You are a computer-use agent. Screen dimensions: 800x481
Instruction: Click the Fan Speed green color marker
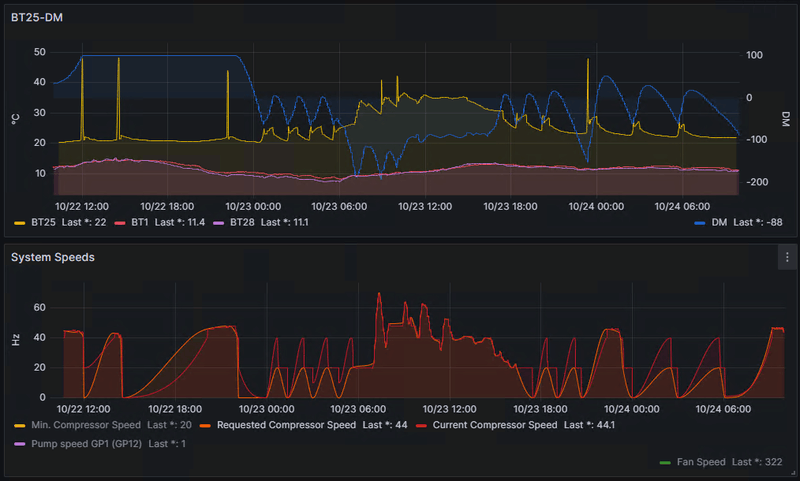665,463
